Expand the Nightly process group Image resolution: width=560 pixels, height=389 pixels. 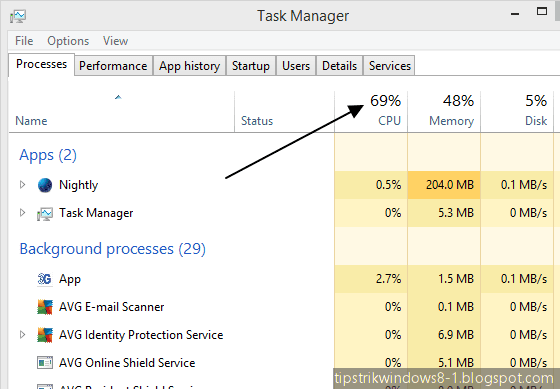(22, 185)
